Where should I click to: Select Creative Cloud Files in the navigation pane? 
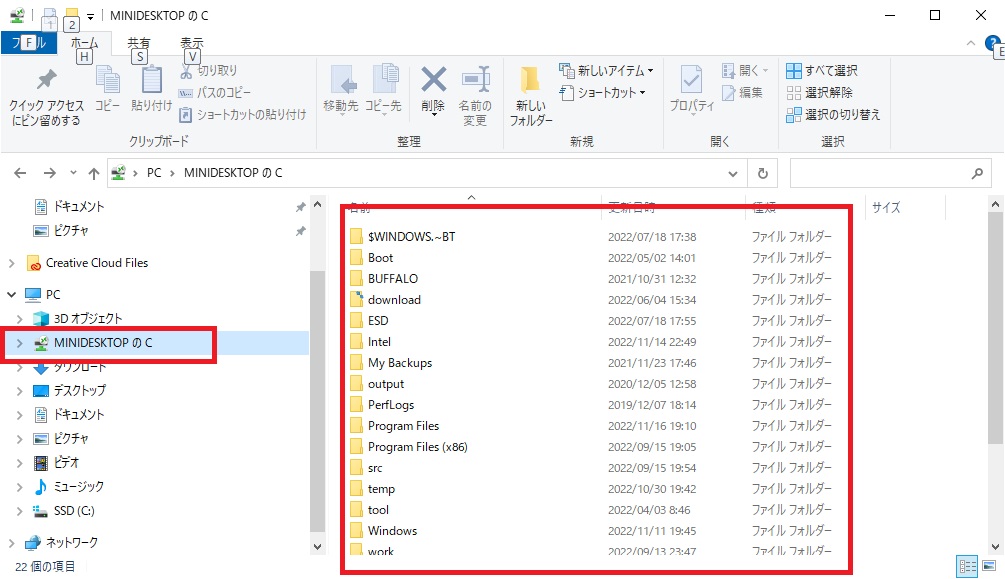[x=96, y=263]
